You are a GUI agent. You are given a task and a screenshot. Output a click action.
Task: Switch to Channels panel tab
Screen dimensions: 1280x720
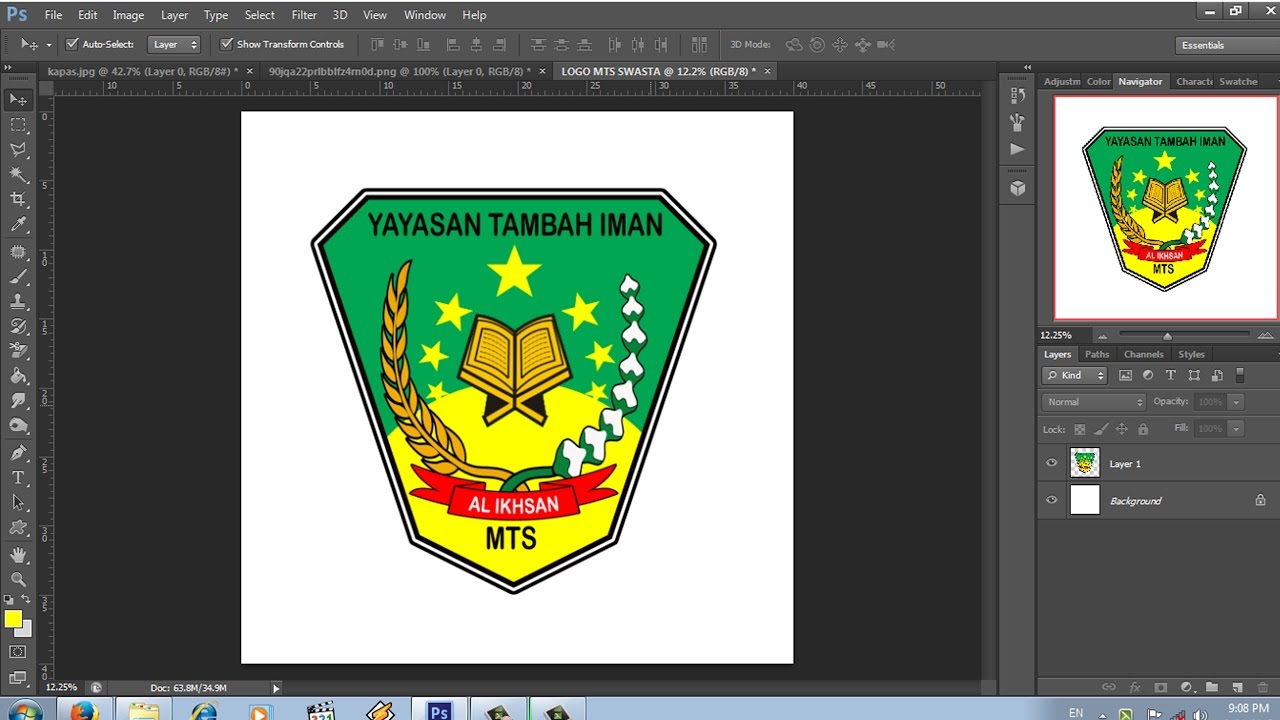1143,354
